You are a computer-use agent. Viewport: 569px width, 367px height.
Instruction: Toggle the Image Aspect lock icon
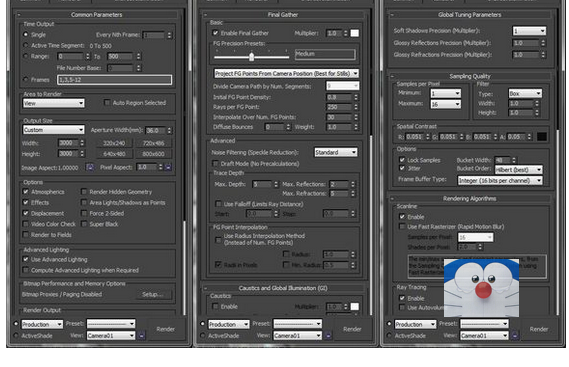(x=90, y=167)
